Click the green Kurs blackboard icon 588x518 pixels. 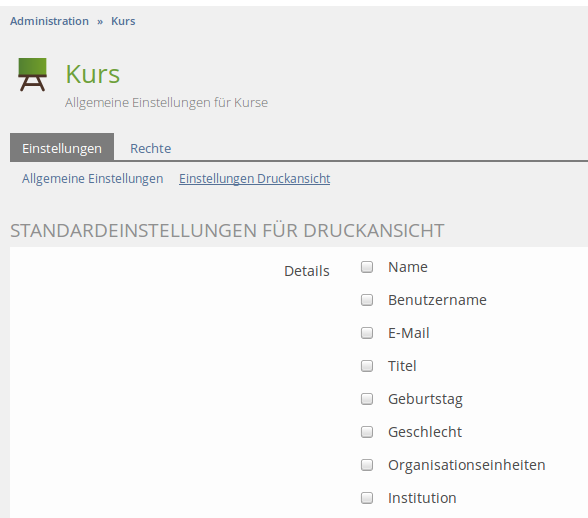point(33,74)
